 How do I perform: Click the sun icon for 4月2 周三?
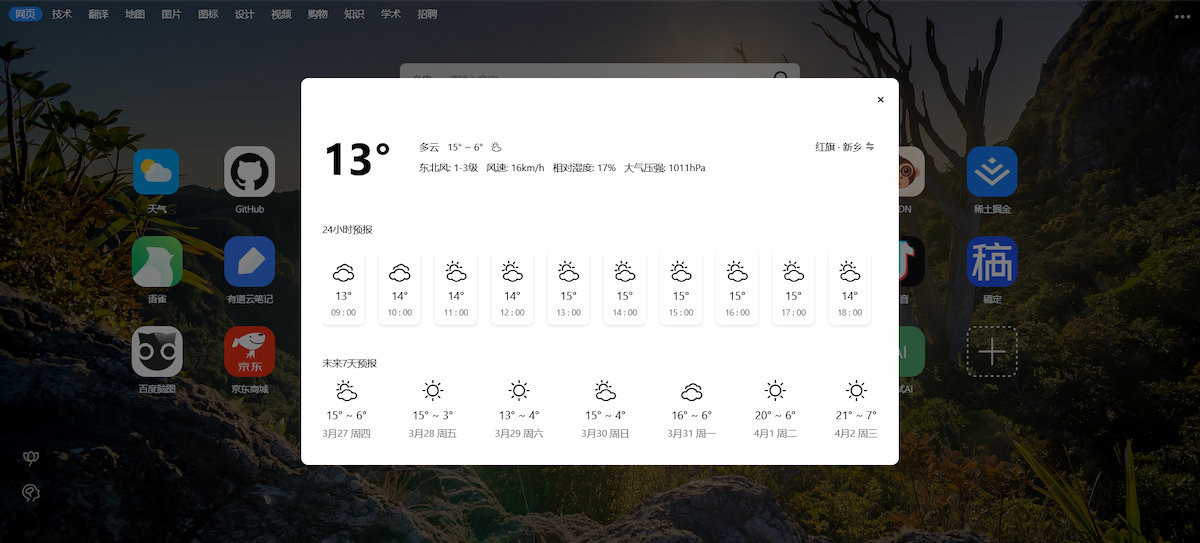(x=856, y=391)
